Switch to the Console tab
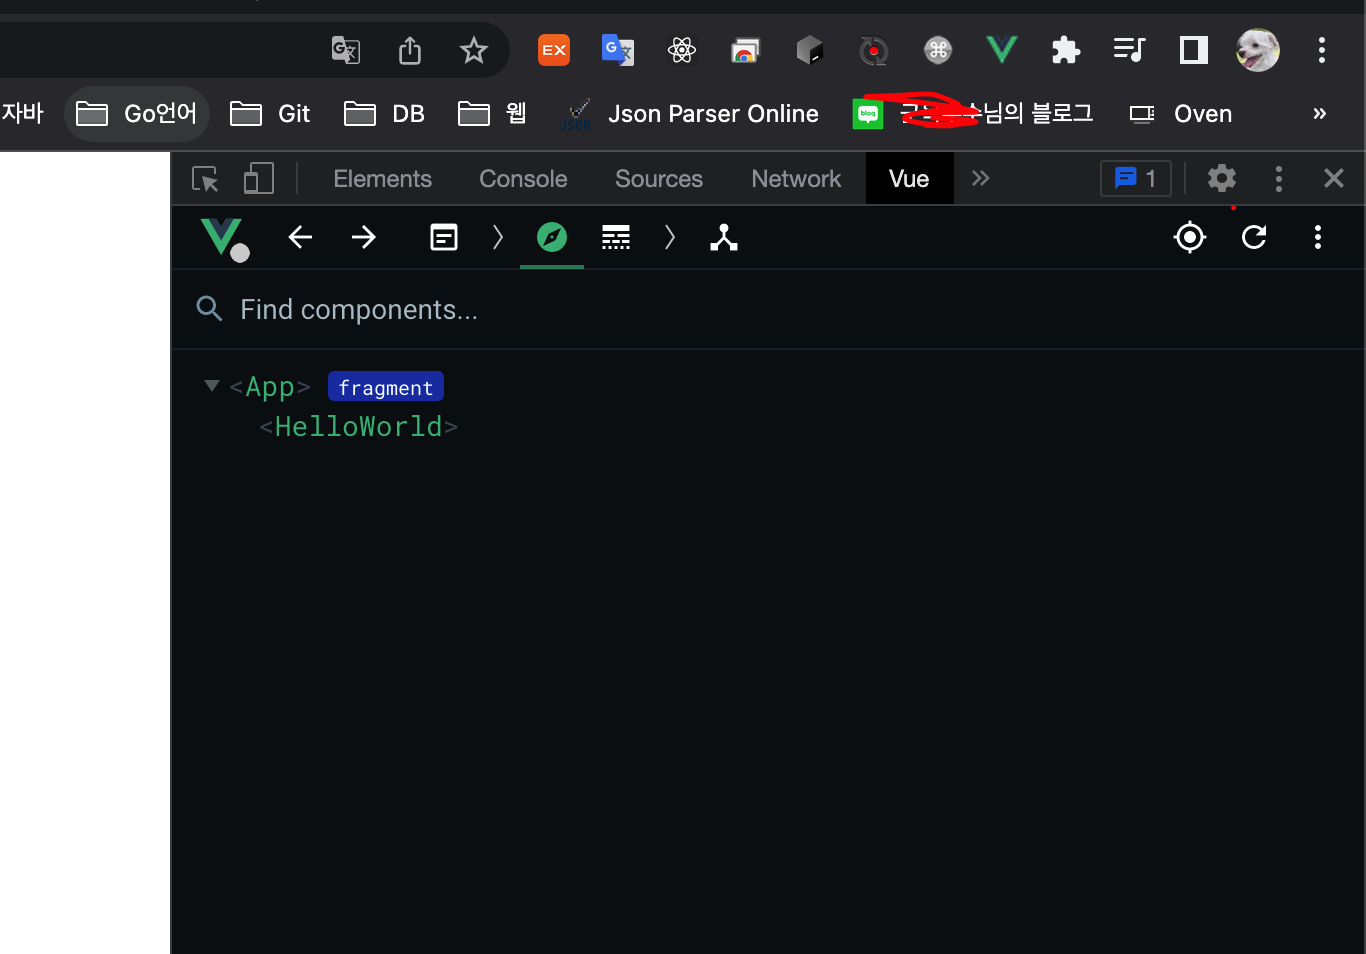 pyautogui.click(x=523, y=179)
